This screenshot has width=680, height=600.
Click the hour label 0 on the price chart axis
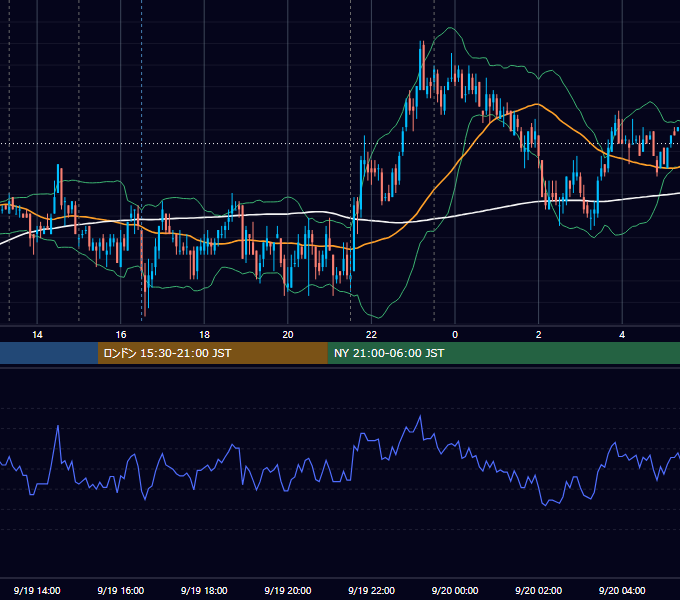(x=455, y=335)
